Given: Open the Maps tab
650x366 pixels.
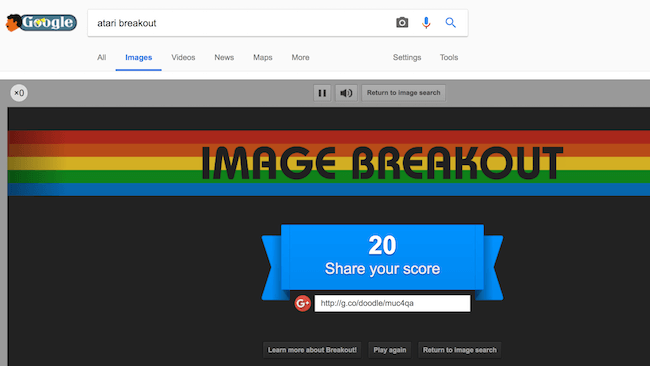Looking at the screenshot, I should pos(263,58).
